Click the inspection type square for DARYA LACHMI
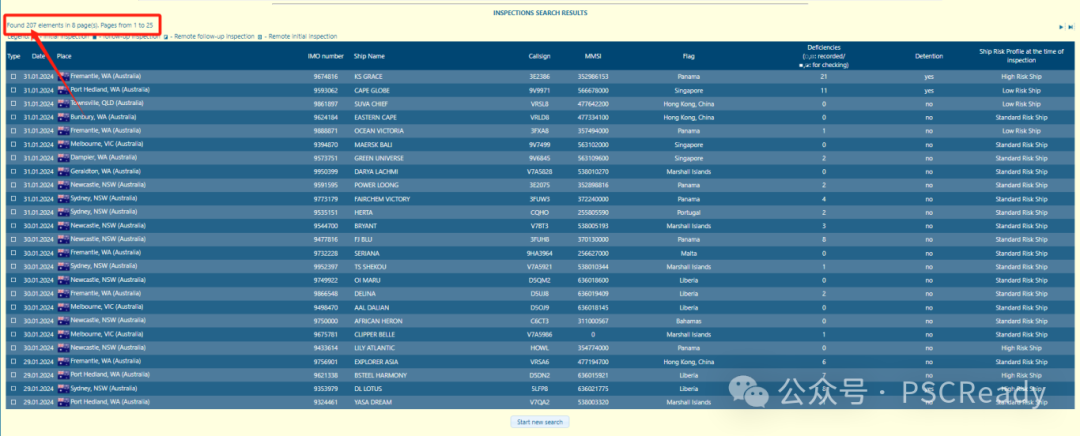 click(13, 172)
